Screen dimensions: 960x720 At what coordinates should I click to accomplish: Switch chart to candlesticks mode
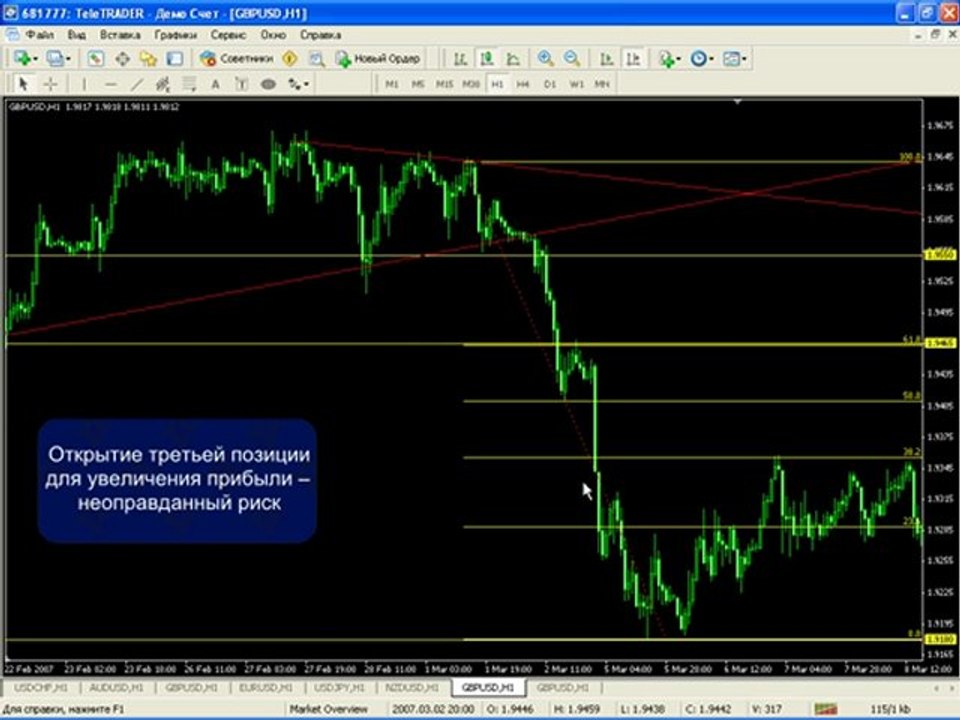487,59
